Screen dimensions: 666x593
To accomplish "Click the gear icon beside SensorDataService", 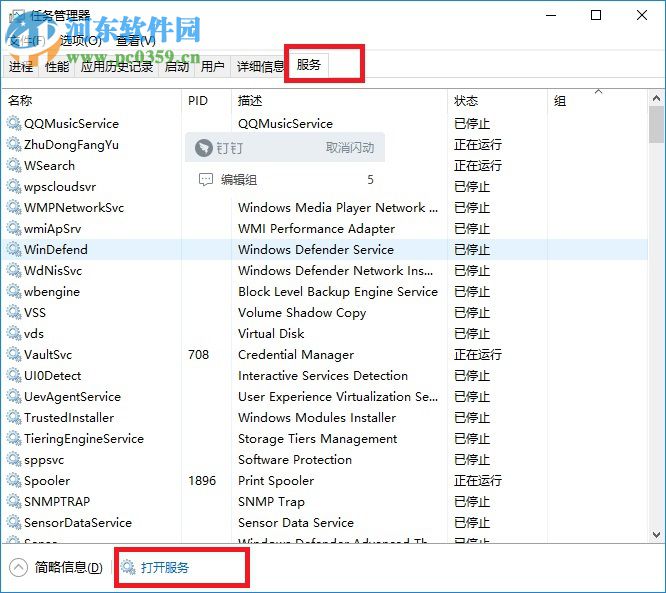I will [14, 523].
